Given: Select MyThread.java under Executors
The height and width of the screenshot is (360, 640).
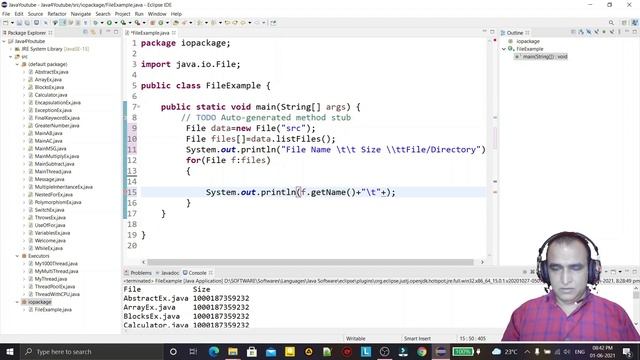Looking at the screenshot, I should [50, 279].
